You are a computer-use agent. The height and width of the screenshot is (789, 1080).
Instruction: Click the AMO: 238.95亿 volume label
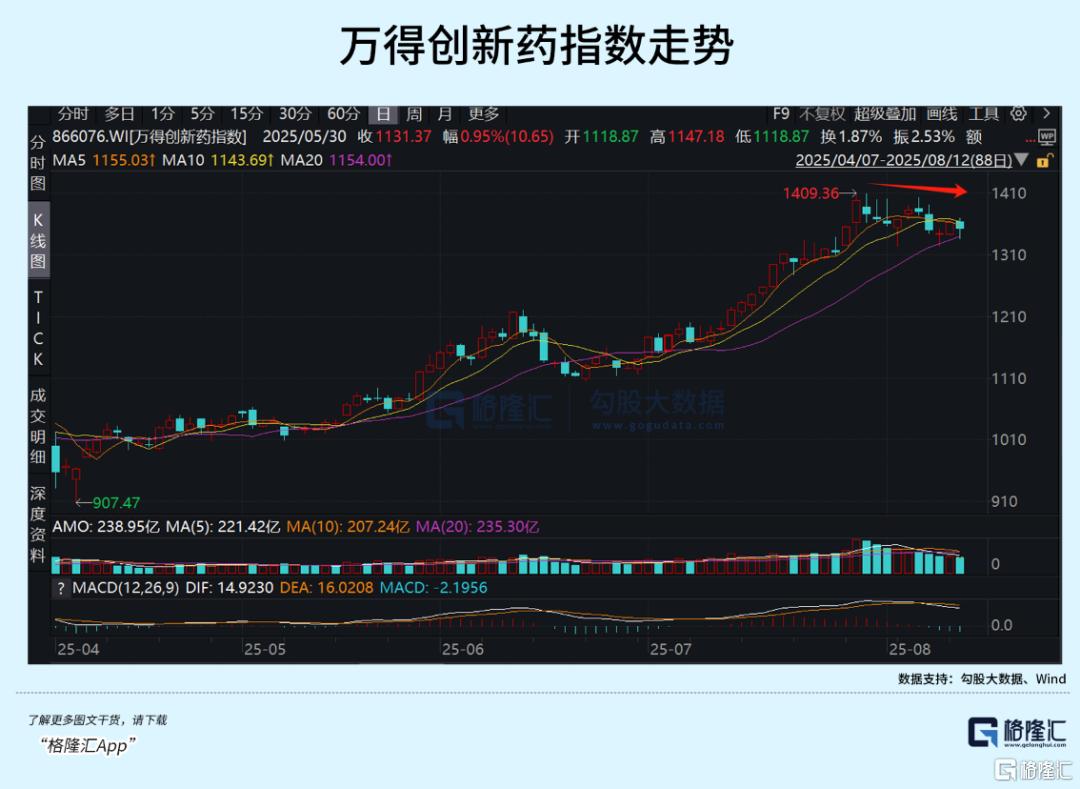pyautogui.click(x=106, y=527)
